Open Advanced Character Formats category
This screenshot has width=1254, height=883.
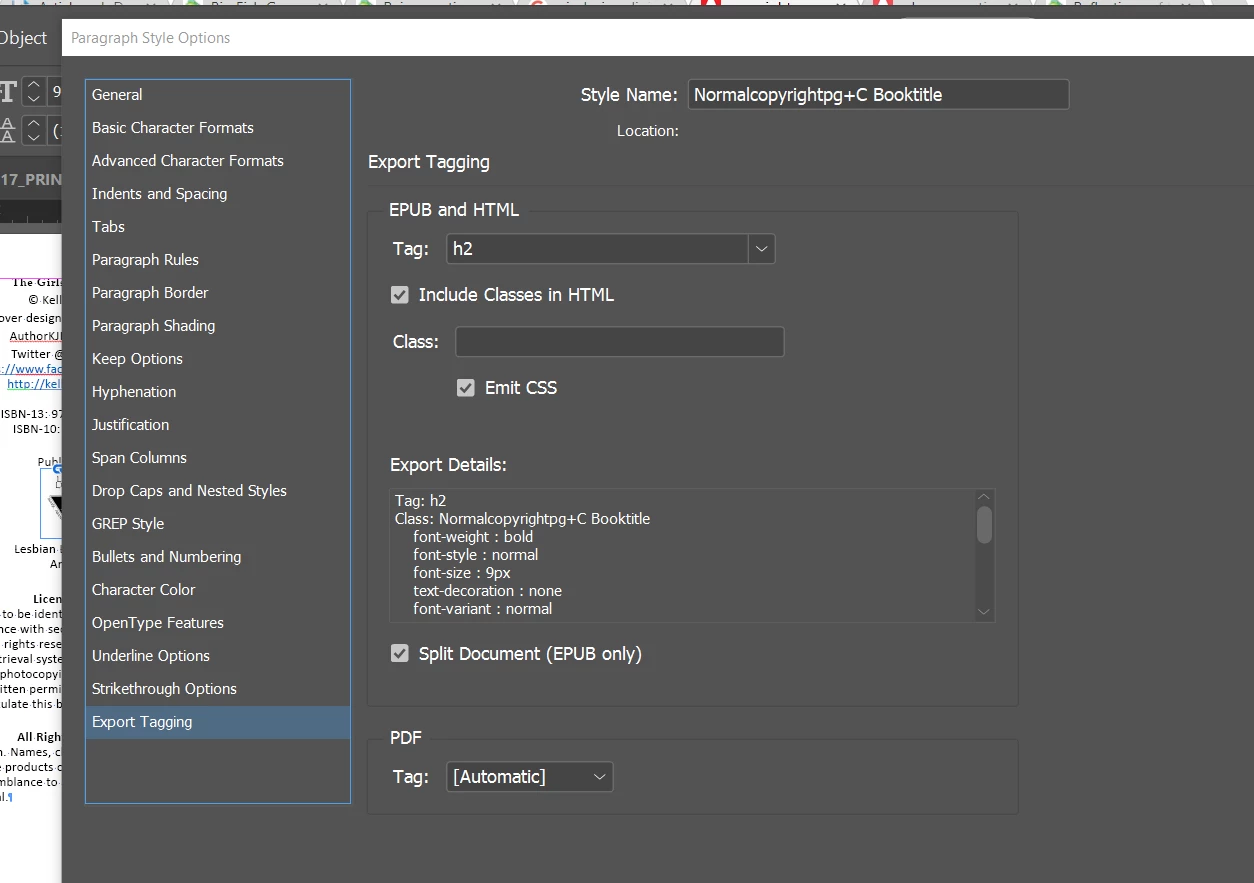(218, 161)
